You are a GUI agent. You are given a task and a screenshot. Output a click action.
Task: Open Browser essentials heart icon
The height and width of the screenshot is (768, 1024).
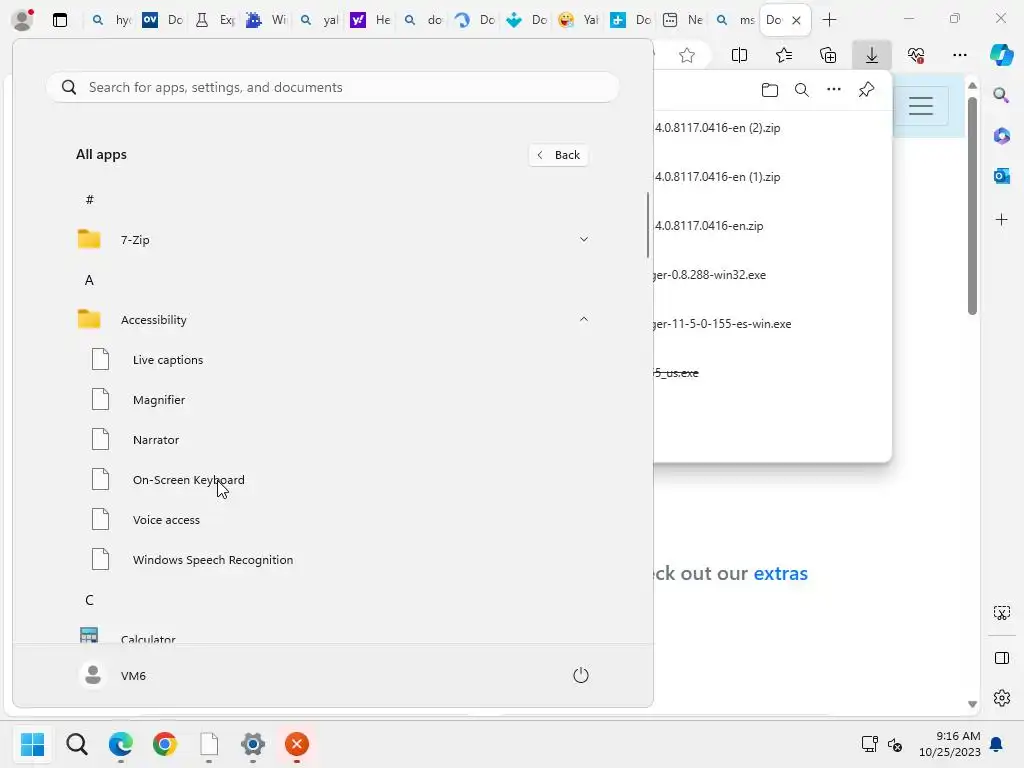click(916, 56)
